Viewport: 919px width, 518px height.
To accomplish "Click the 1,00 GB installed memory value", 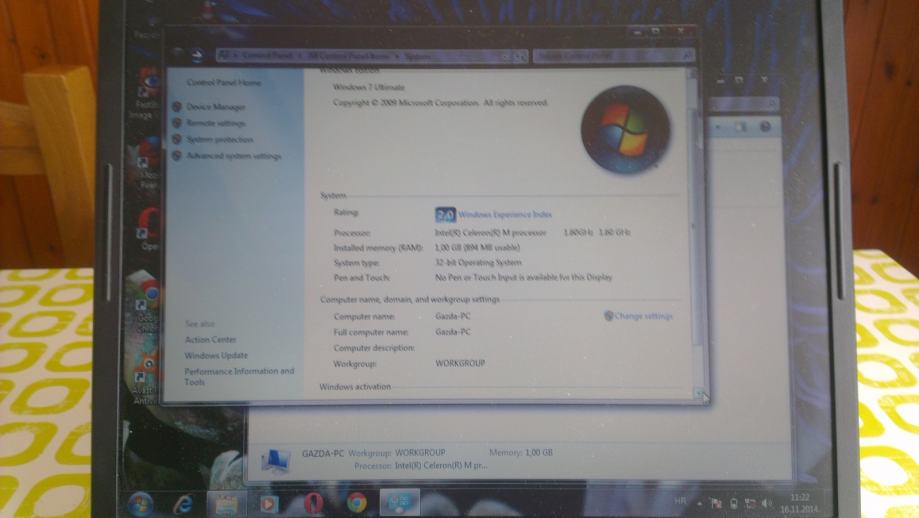I will coord(477,247).
